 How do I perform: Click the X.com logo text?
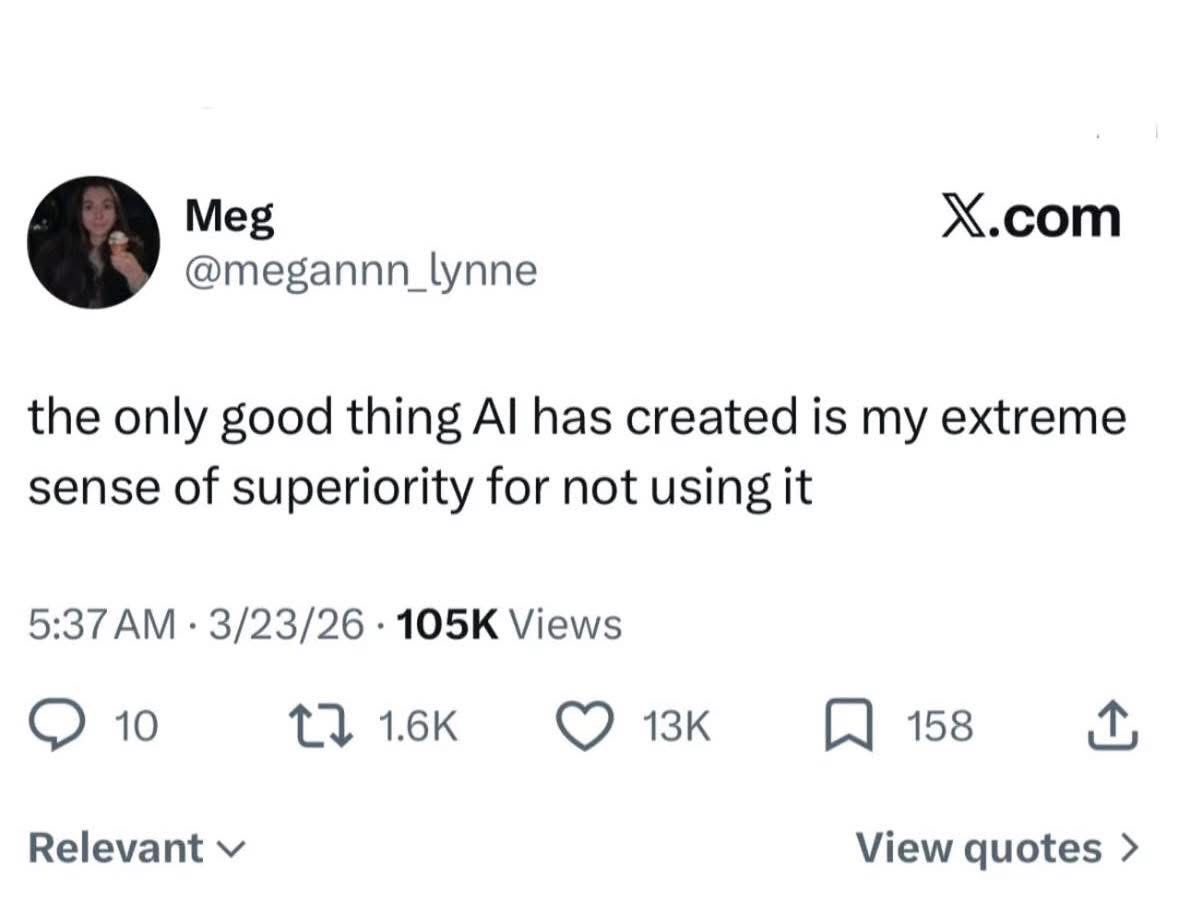pos(1031,217)
